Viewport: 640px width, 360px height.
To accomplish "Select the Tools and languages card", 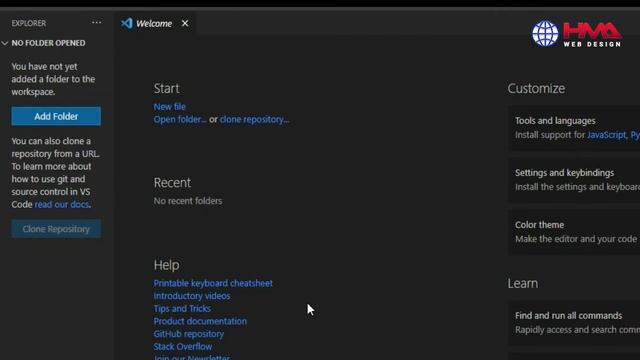I will click(574, 128).
